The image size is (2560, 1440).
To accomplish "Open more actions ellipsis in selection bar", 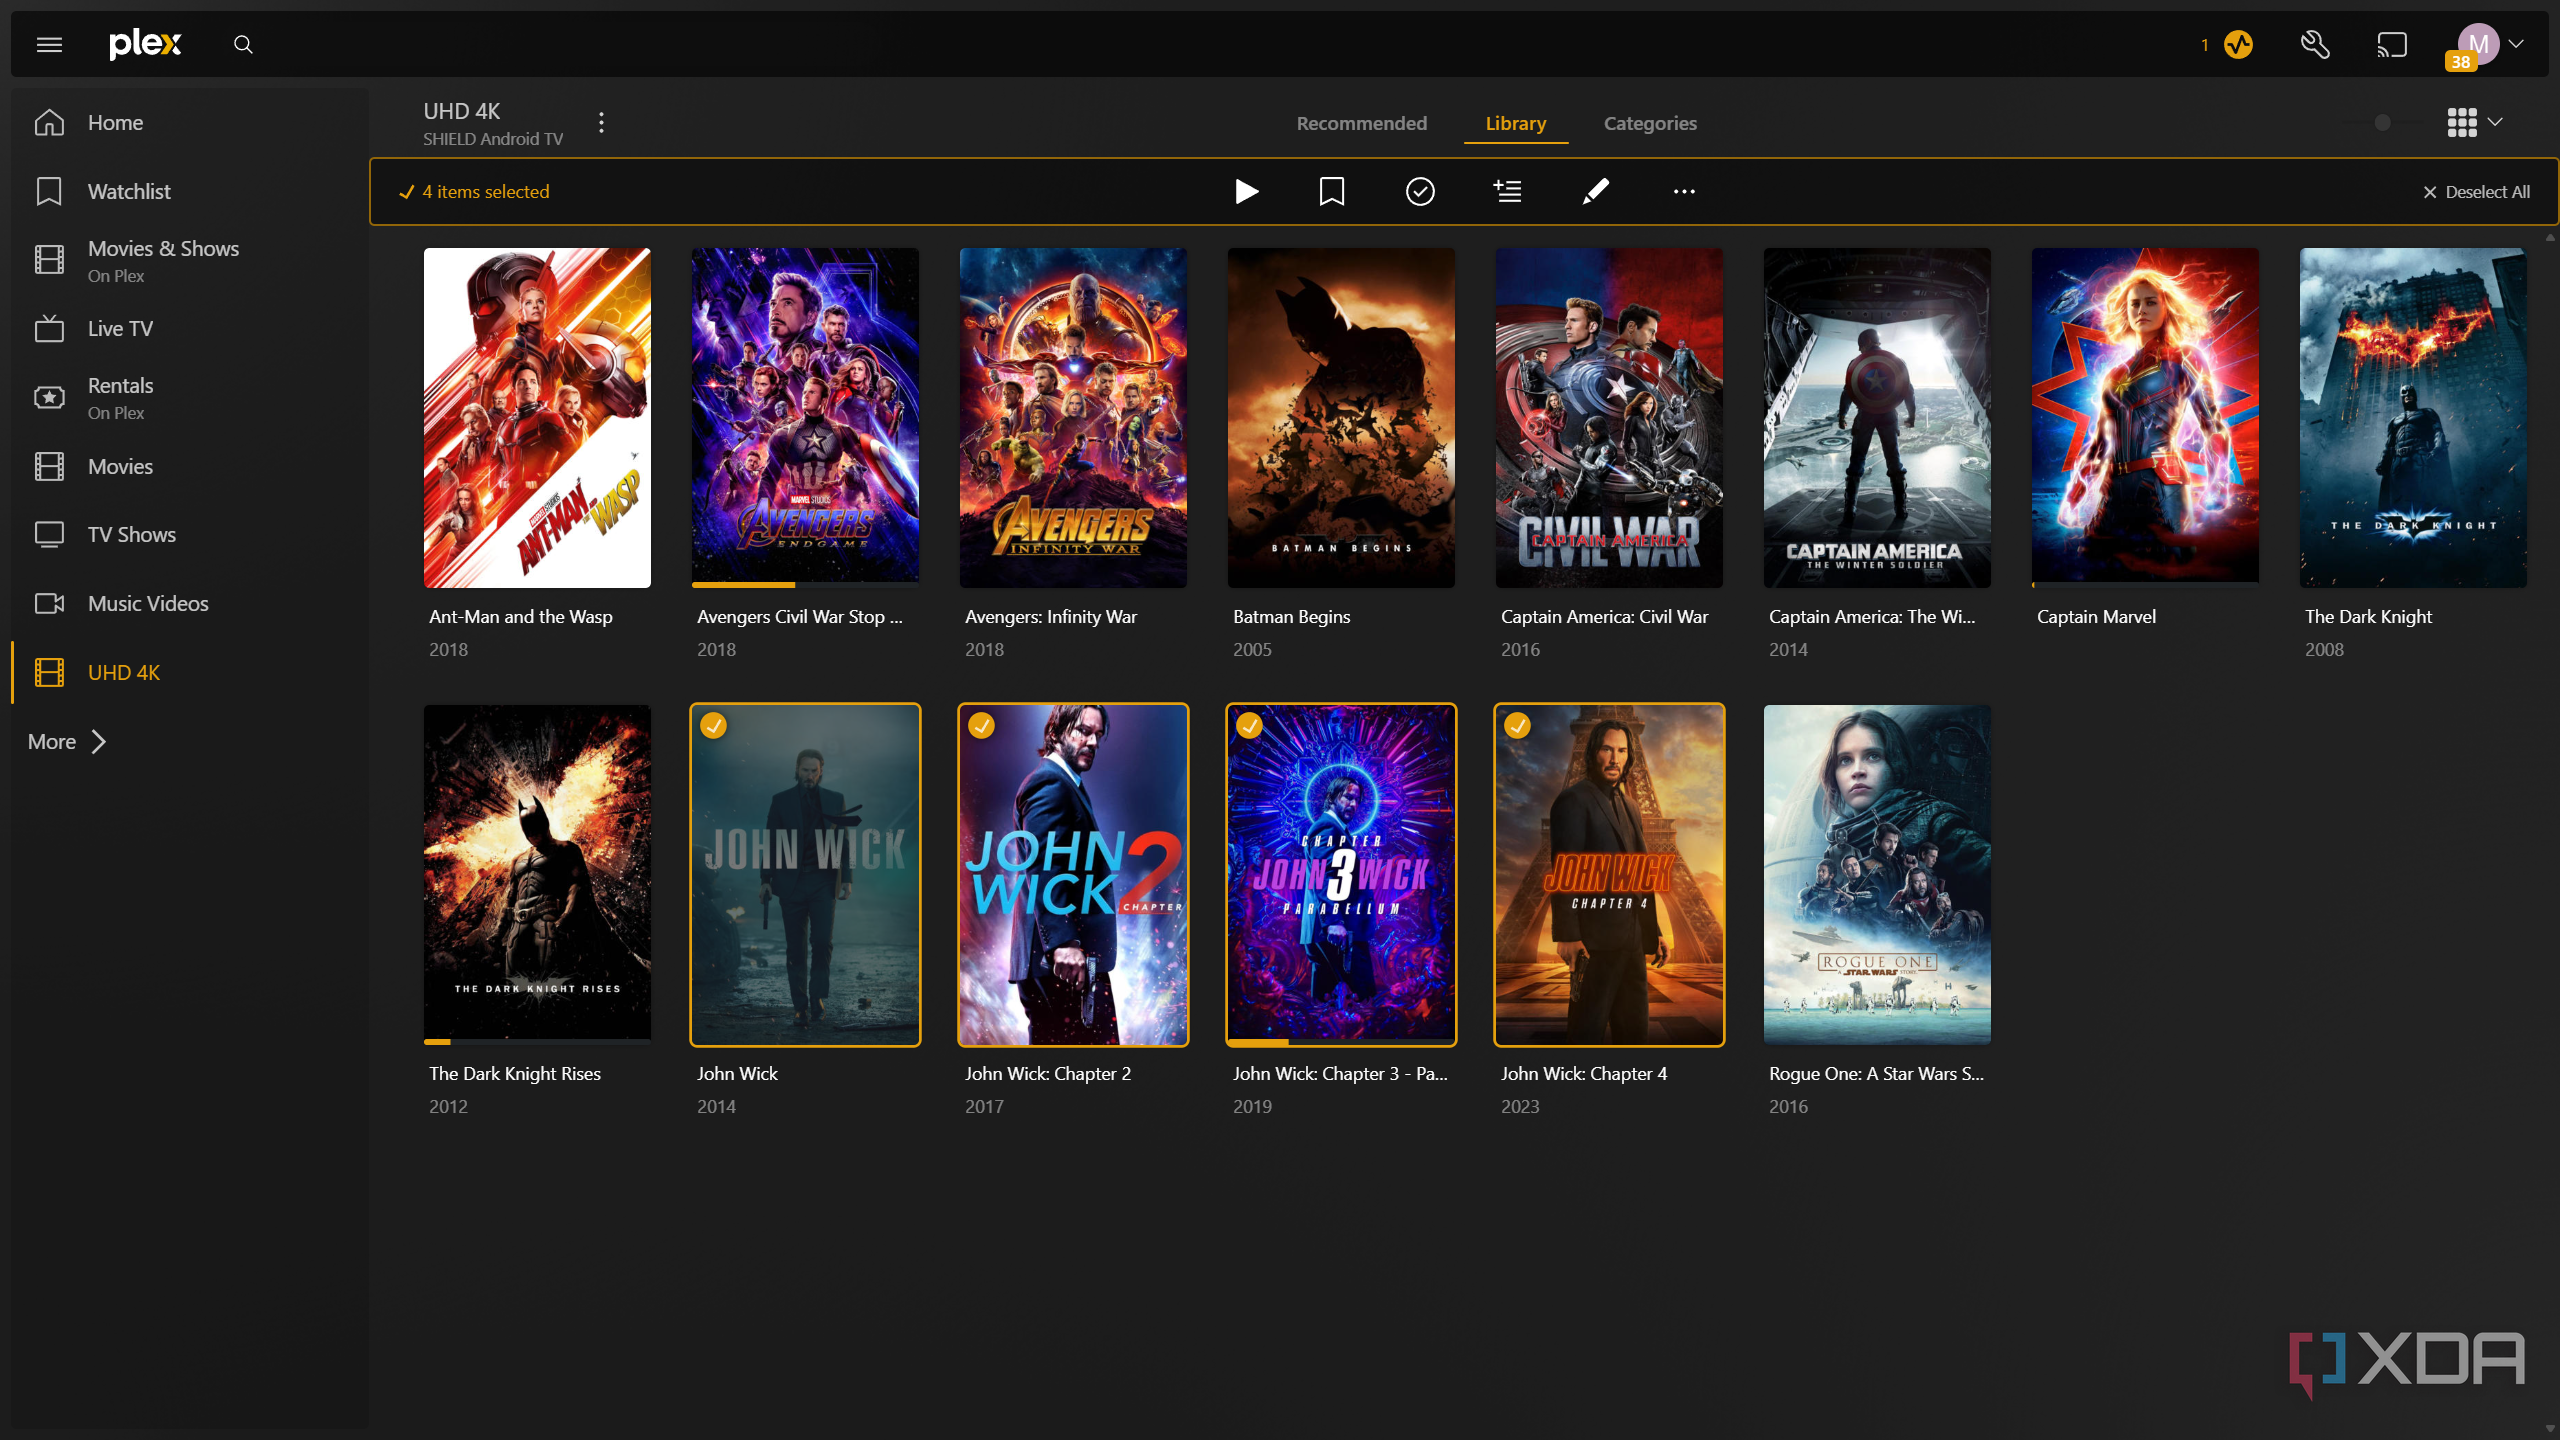I will 1684,192.
